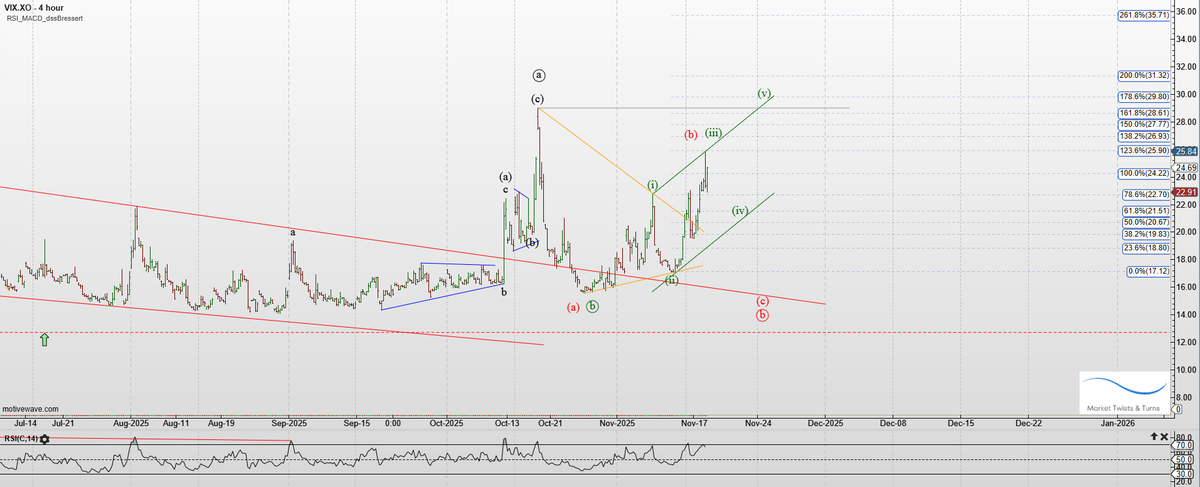Click the Dec-2025 date on time axis

point(825,423)
